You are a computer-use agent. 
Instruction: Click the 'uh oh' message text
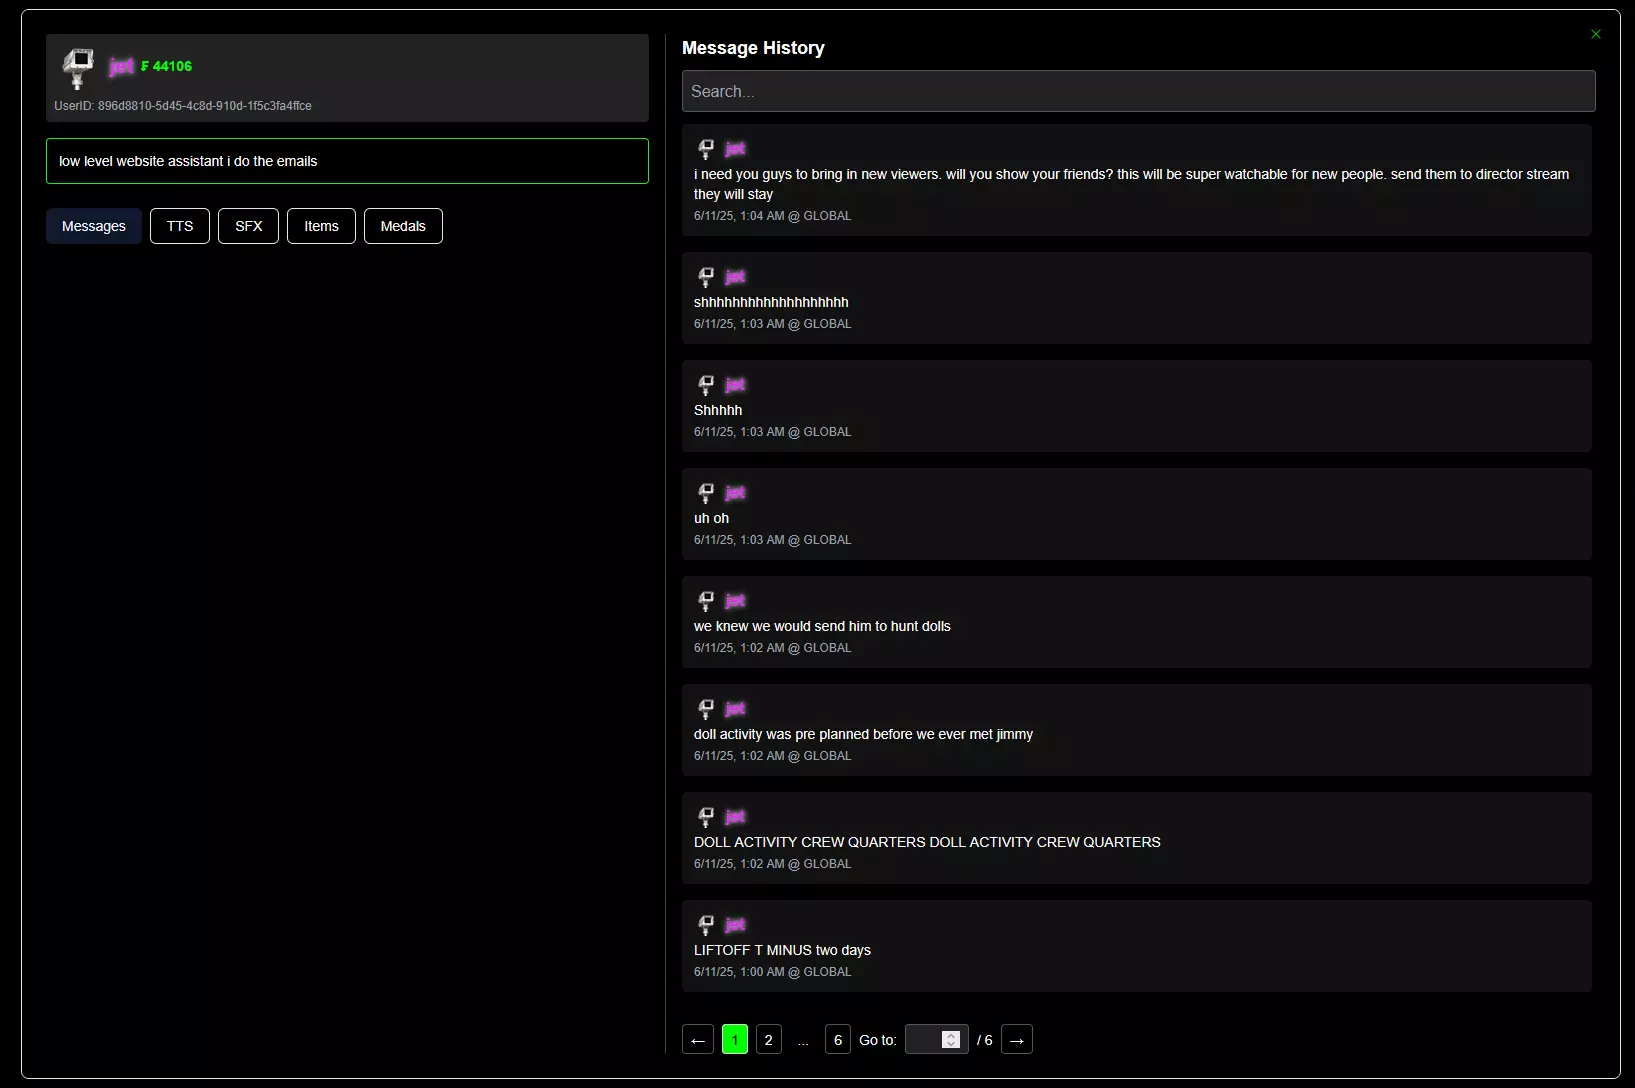click(x=711, y=518)
